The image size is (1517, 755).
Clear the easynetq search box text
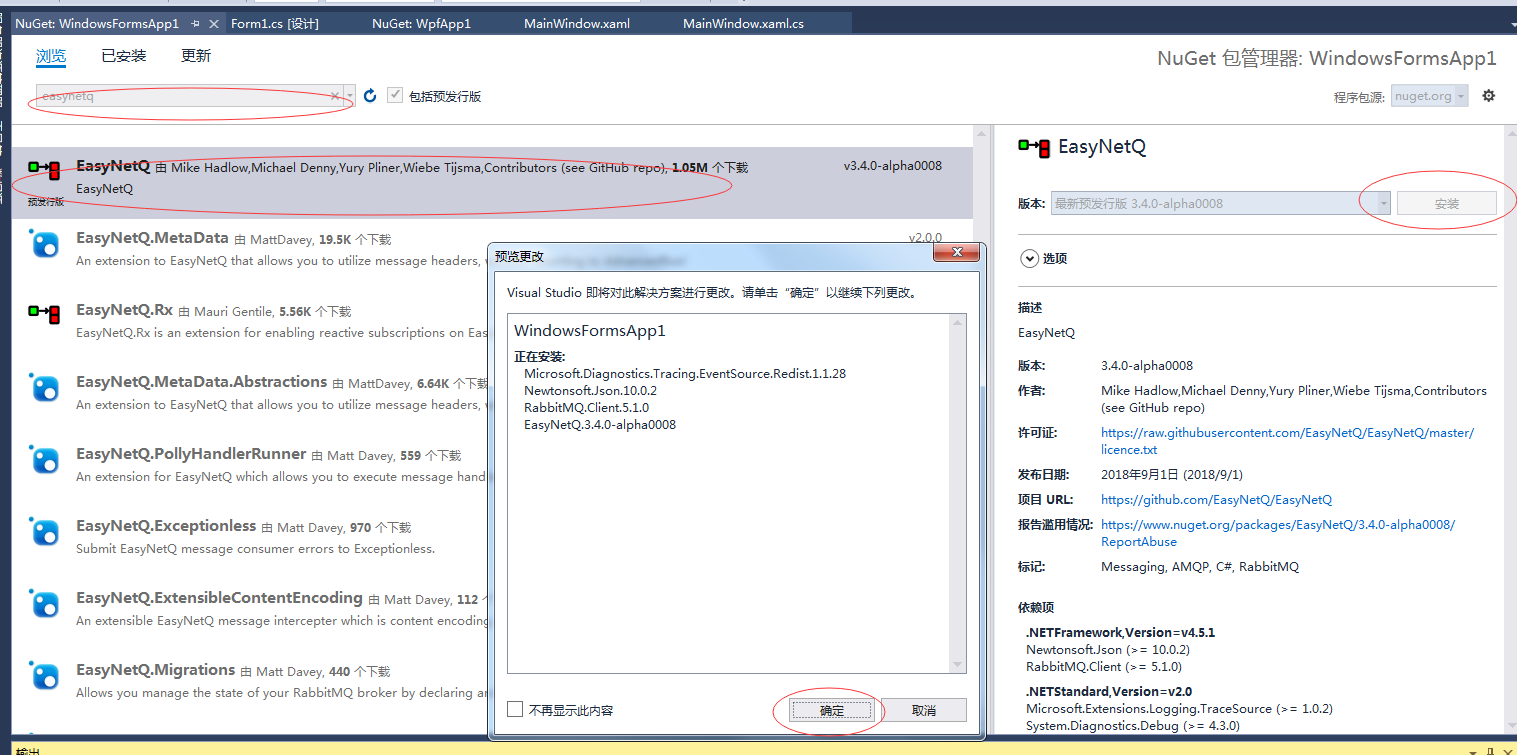point(335,97)
